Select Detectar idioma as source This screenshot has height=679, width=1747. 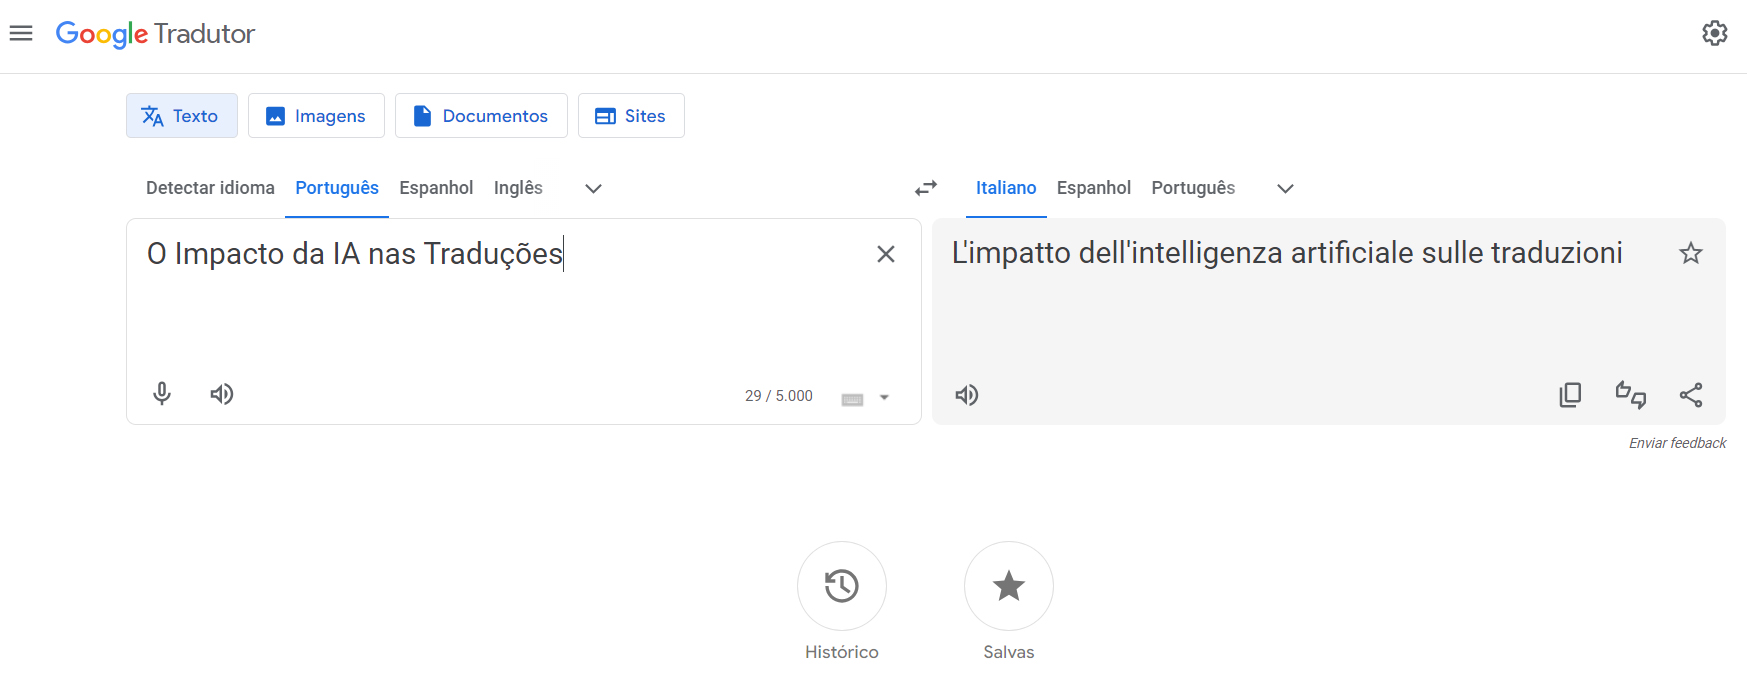[210, 188]
